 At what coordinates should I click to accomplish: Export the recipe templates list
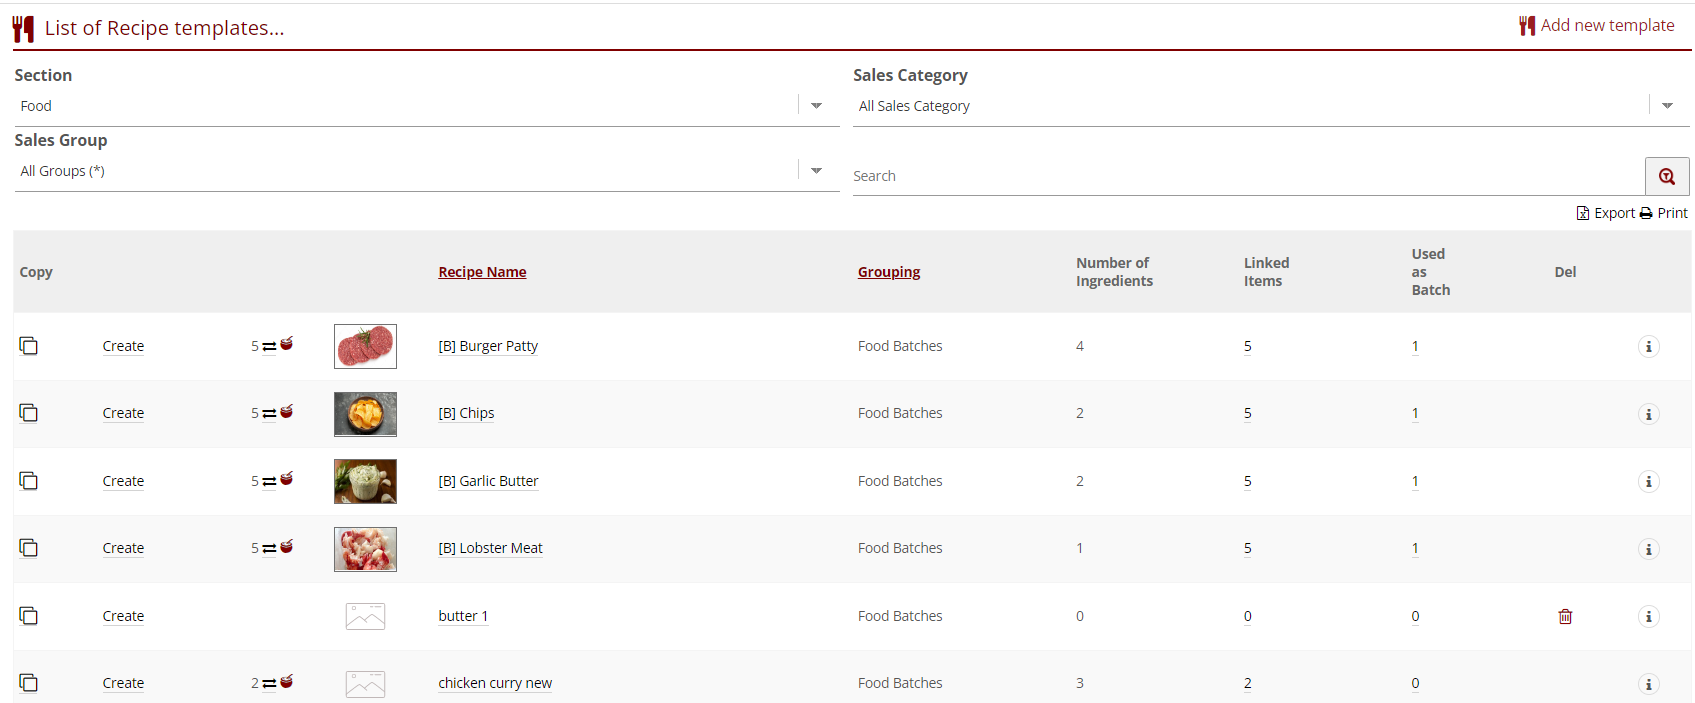pos(1605,213)
